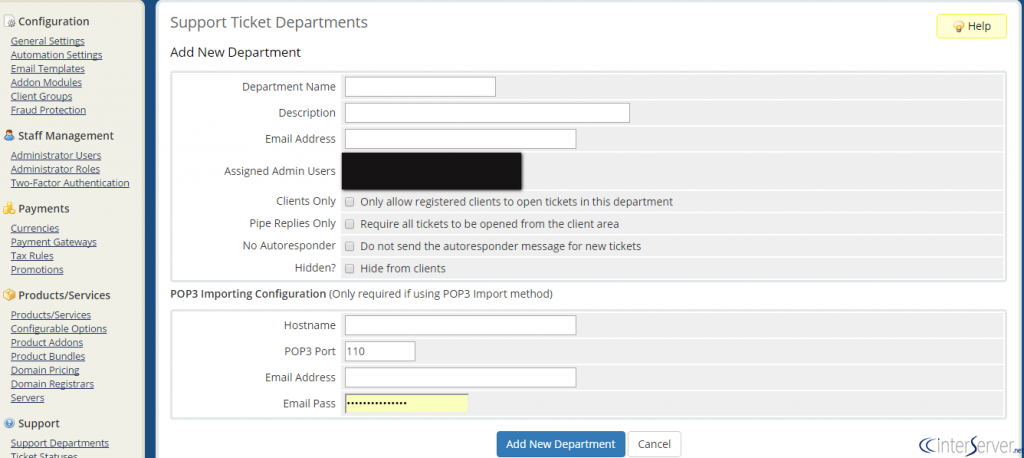Toggle the Hide from clients checkbox
Image resolution: width=1024 pixels, height=458 pixels.
point(349,269)
